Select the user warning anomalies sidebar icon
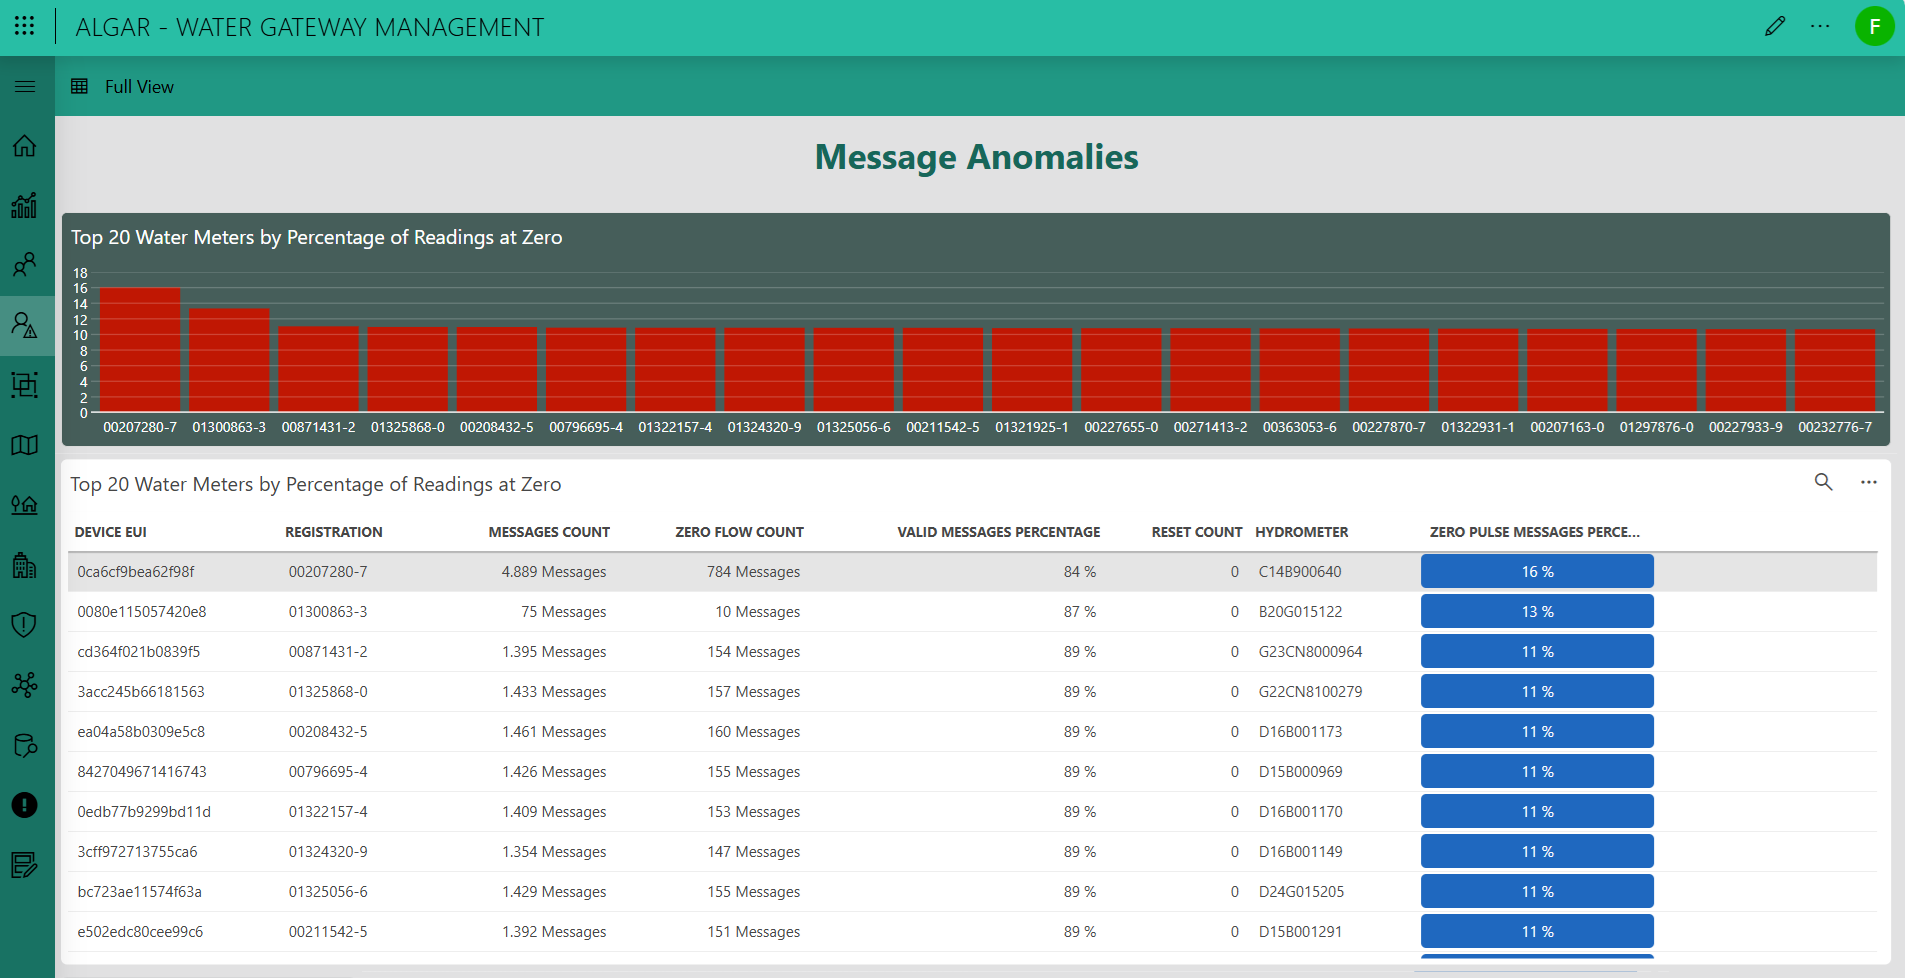 25,325
